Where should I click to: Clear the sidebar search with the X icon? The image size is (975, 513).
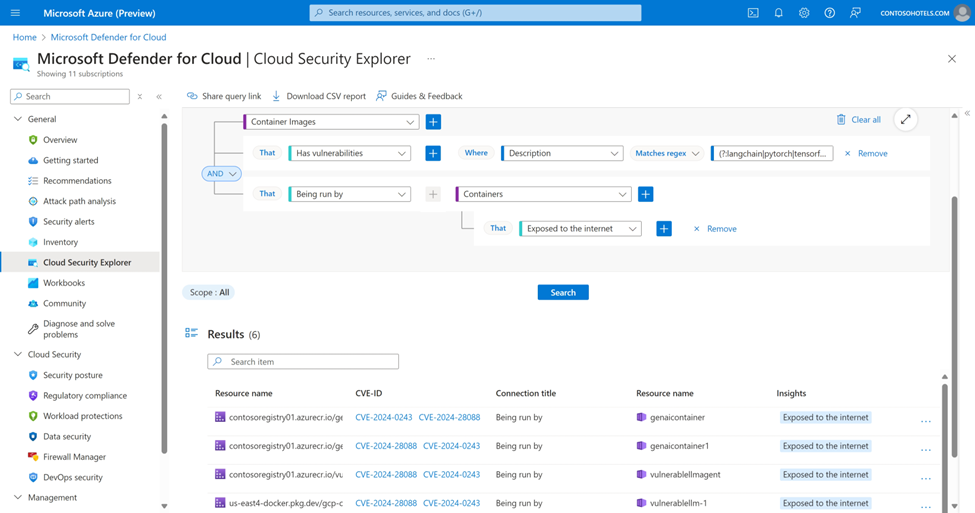[140, 96]
